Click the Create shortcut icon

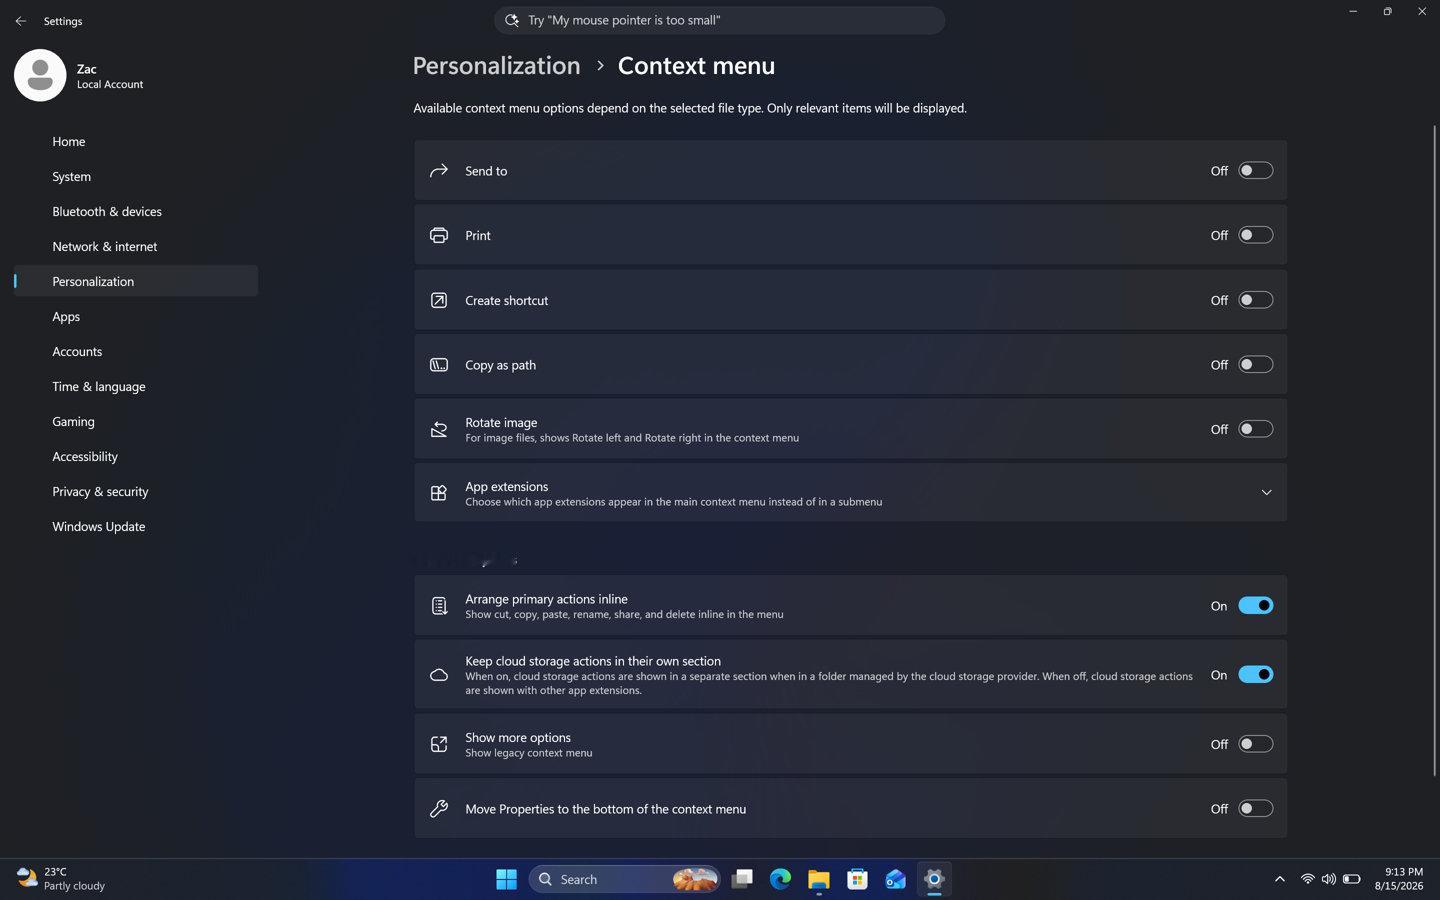438,300
